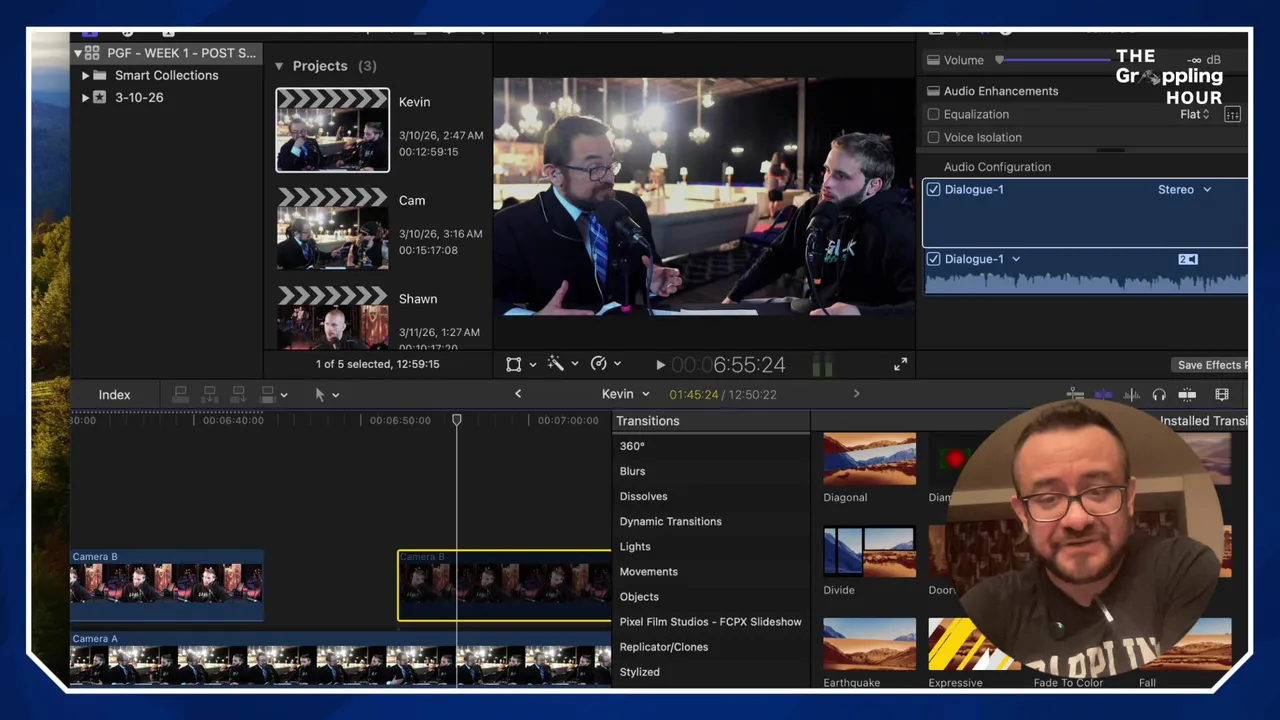1280x720 pixels.
Task: Select the Dynamic Transitions category
Action: point(670,521)
